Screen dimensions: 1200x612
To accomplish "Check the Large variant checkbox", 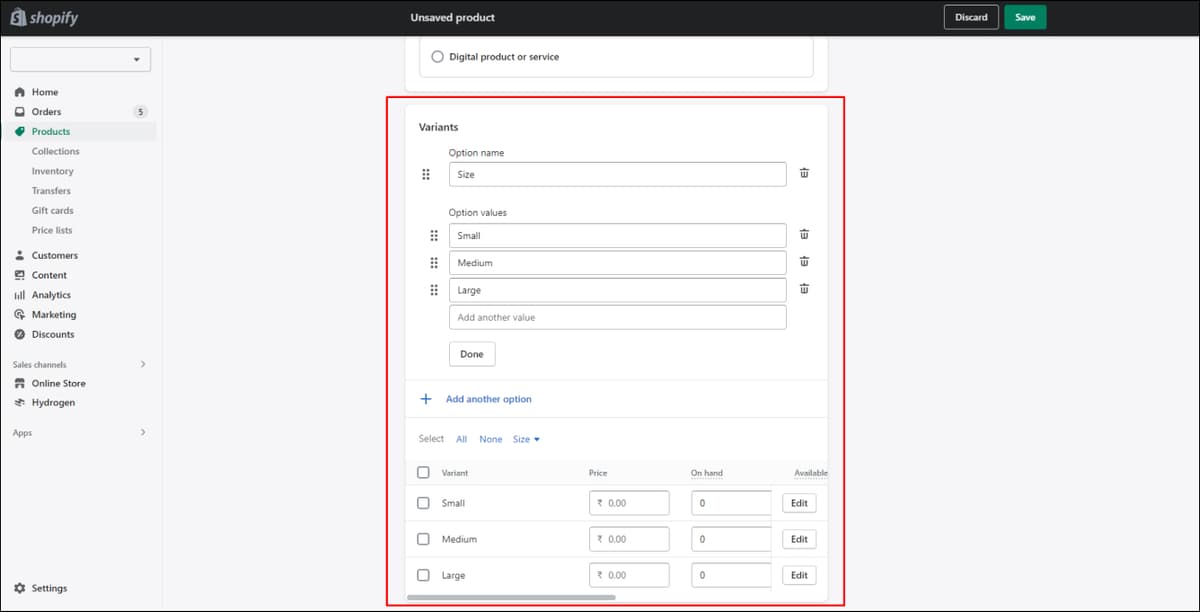I will click(x=423, y=575).
